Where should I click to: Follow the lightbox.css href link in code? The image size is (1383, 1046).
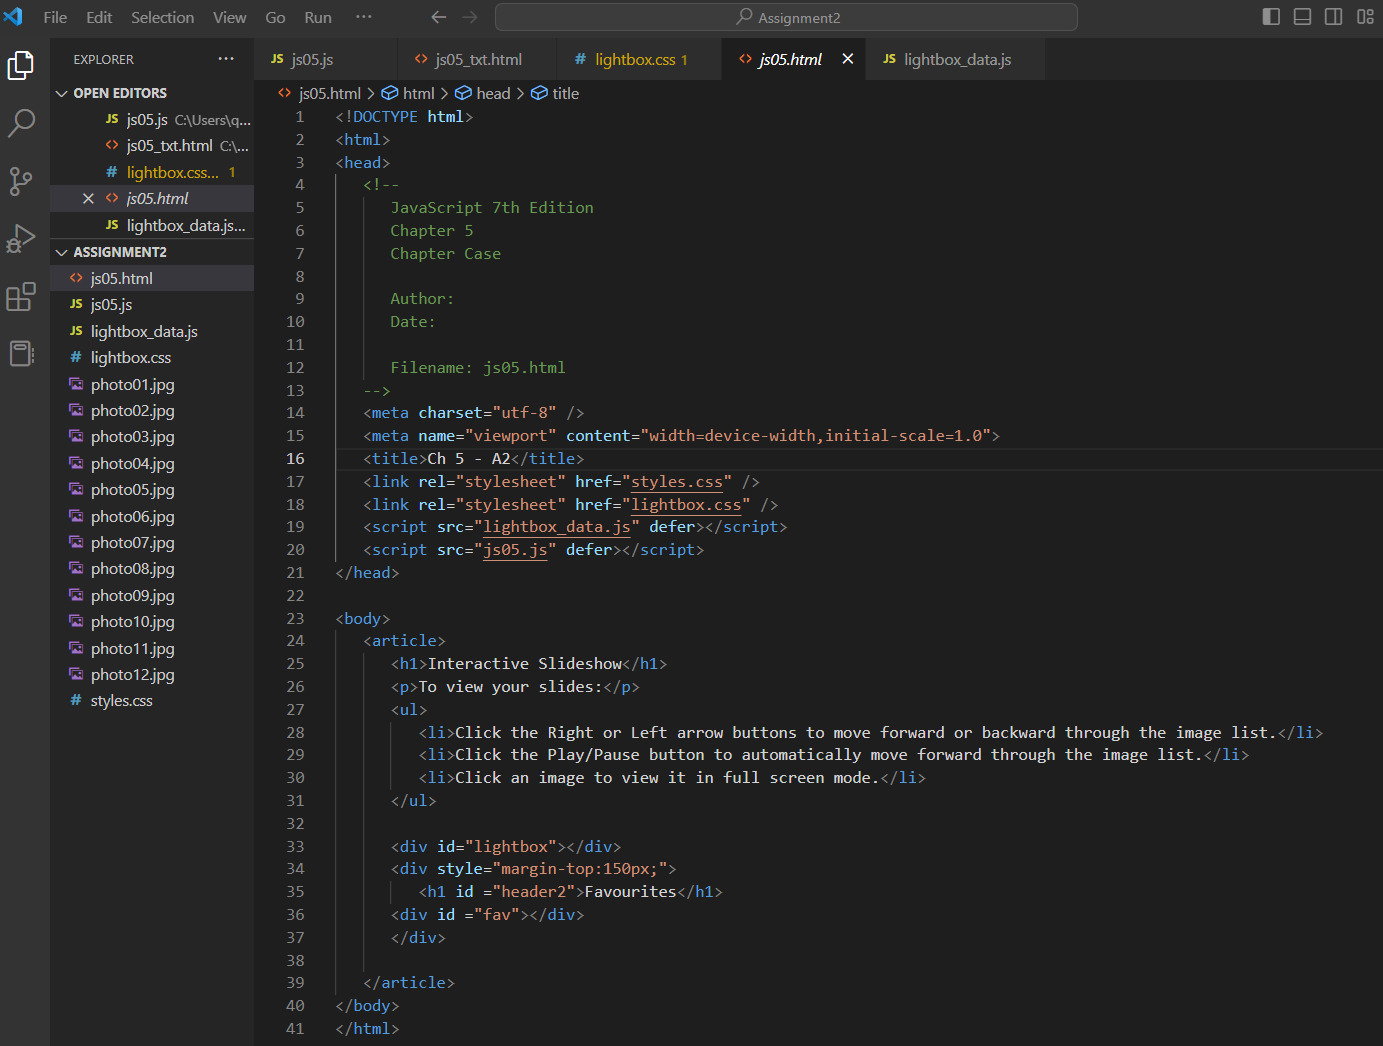click(686, 505)
